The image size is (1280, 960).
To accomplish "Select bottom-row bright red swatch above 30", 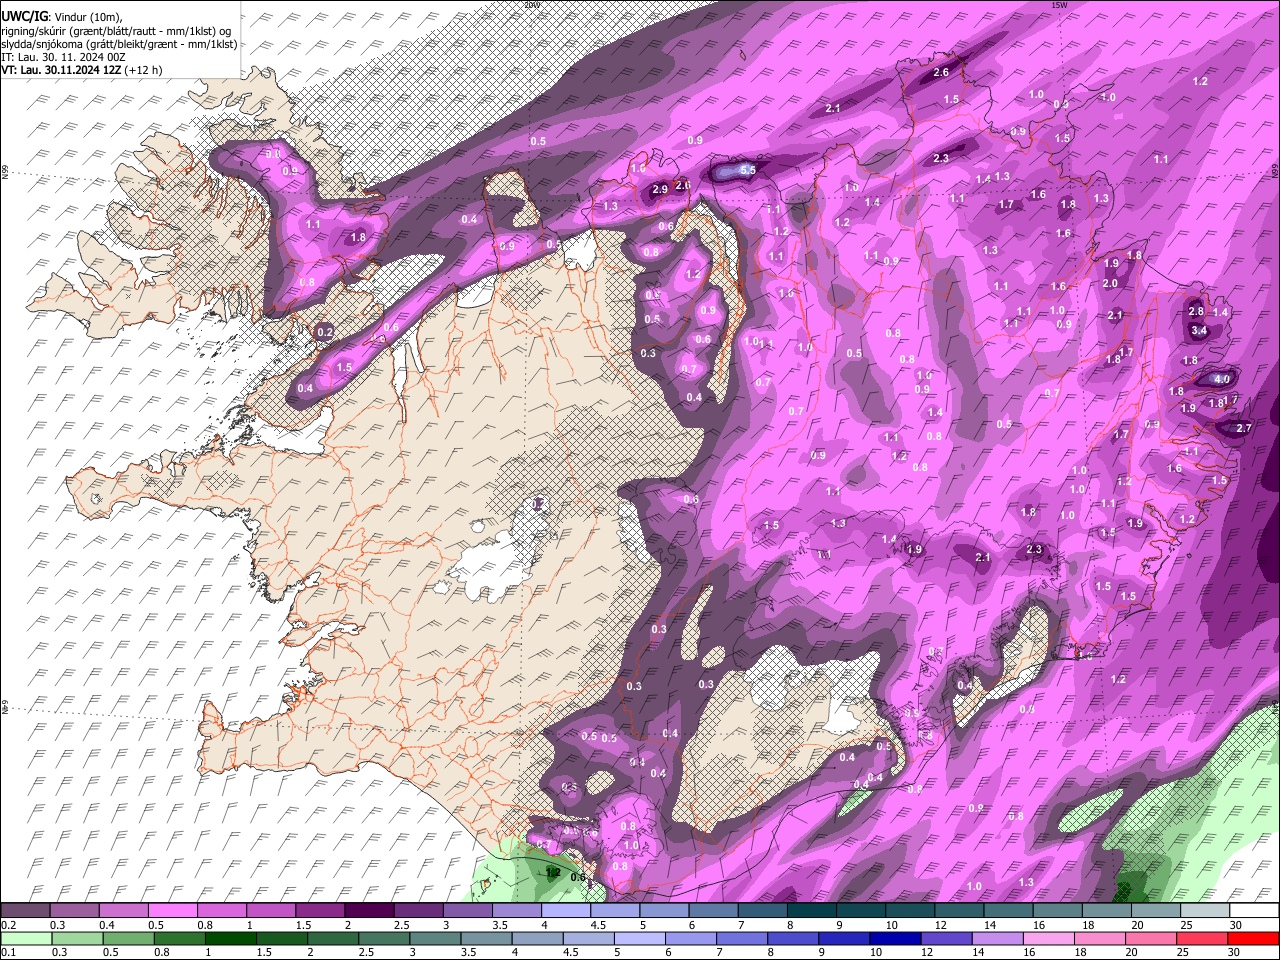I will pos(1254,939).
